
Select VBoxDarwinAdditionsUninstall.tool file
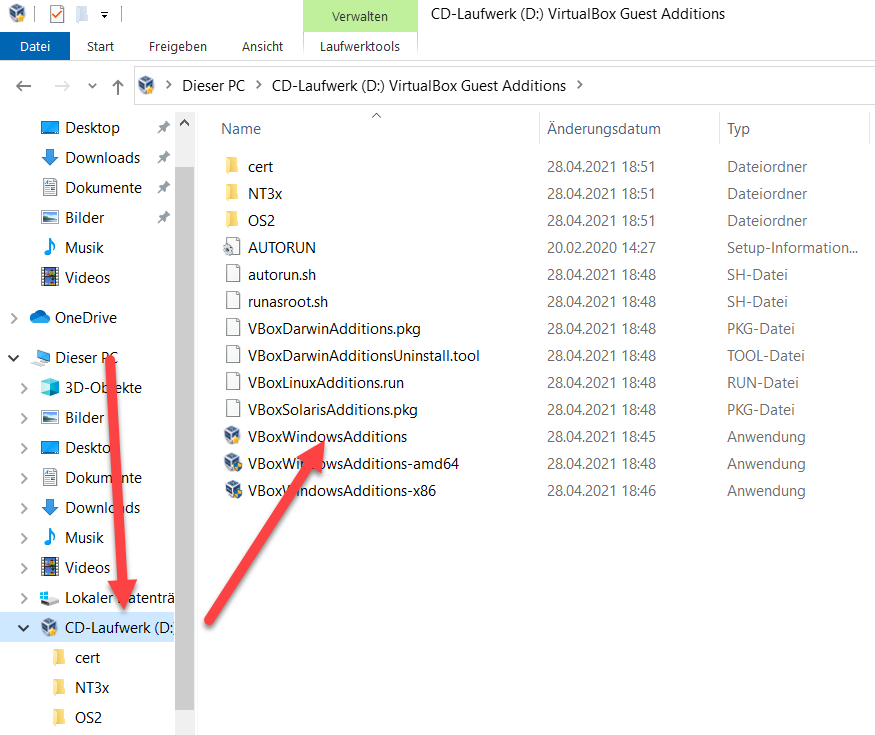[364, 356]
